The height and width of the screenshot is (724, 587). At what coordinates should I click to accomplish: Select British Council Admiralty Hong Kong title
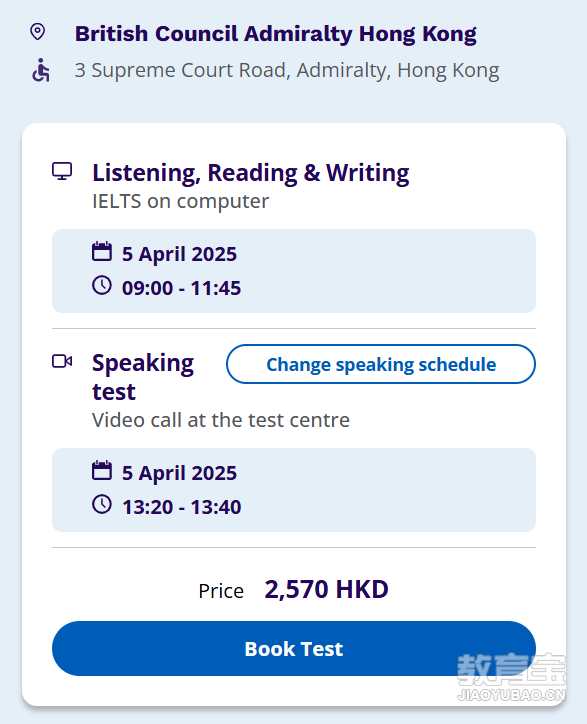pos(276,34)
